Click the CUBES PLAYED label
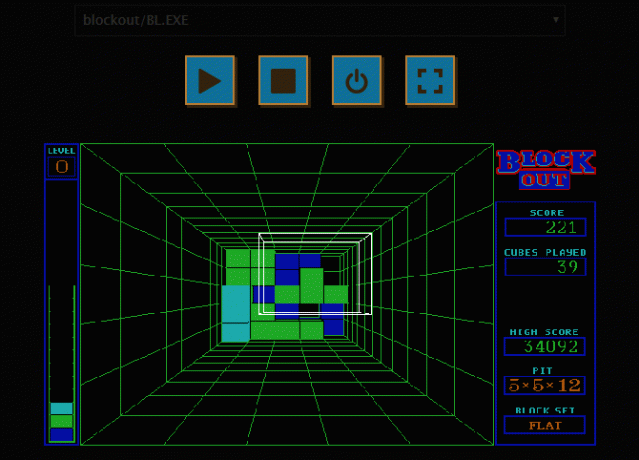 point(545,253)
